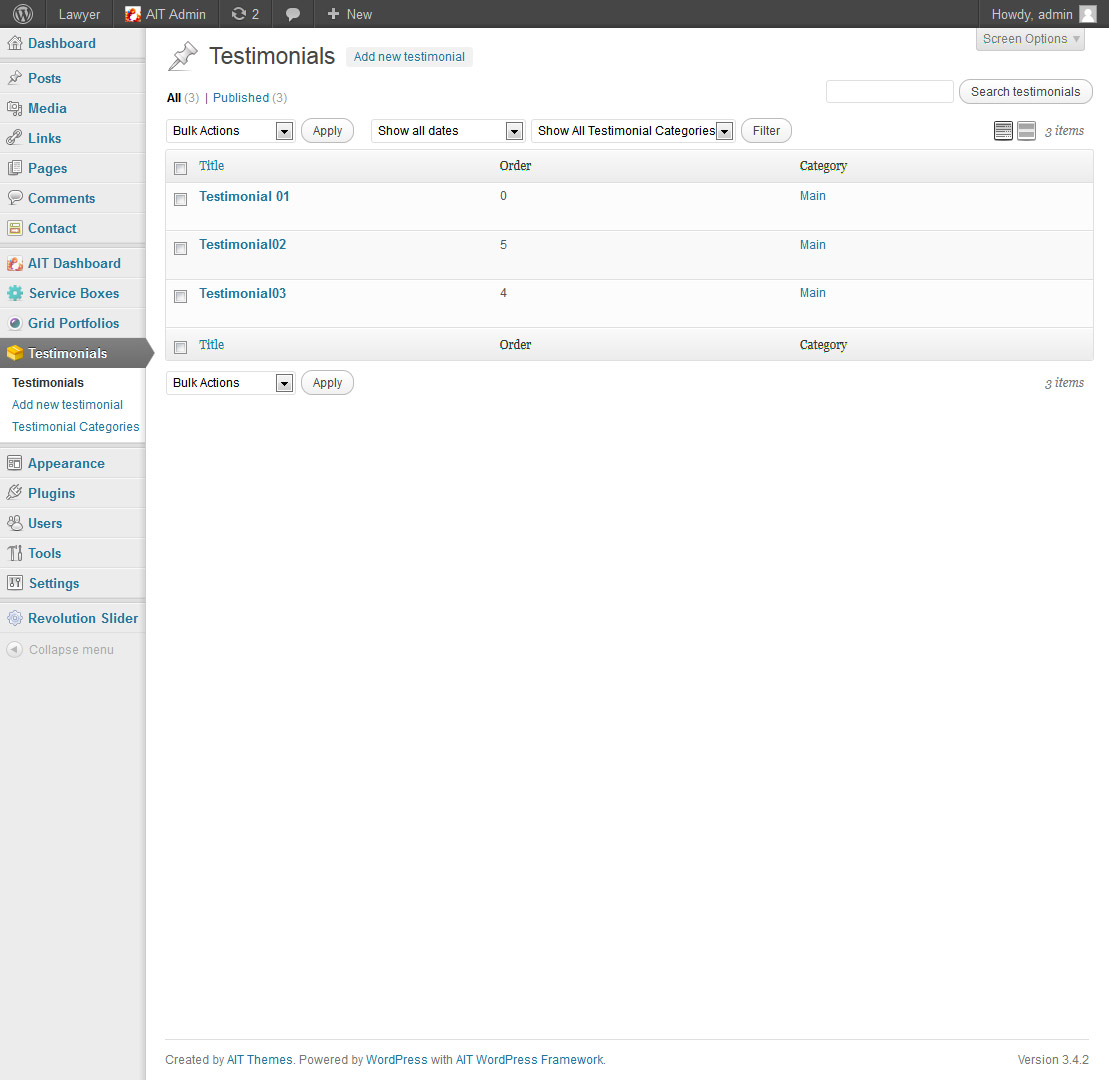
Task: Go to Plugins in the sidebar
Action: point(51,493)
